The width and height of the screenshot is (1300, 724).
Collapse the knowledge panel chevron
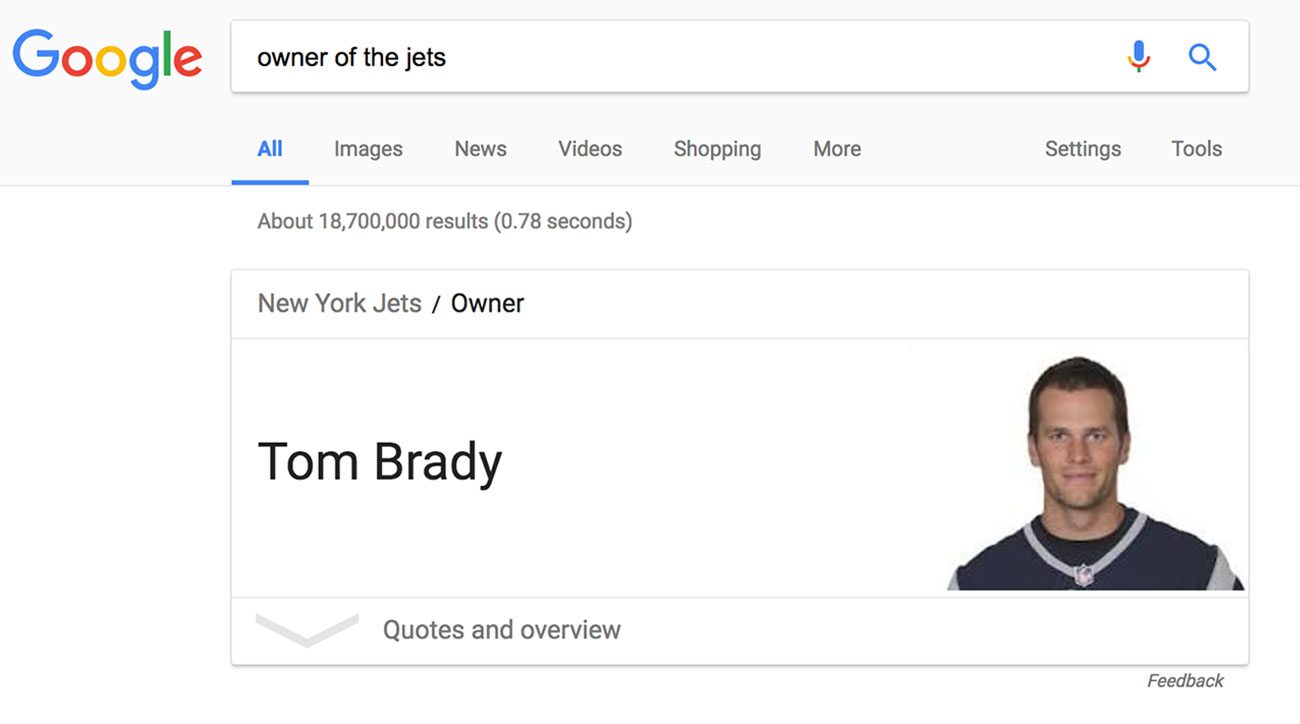306,628
